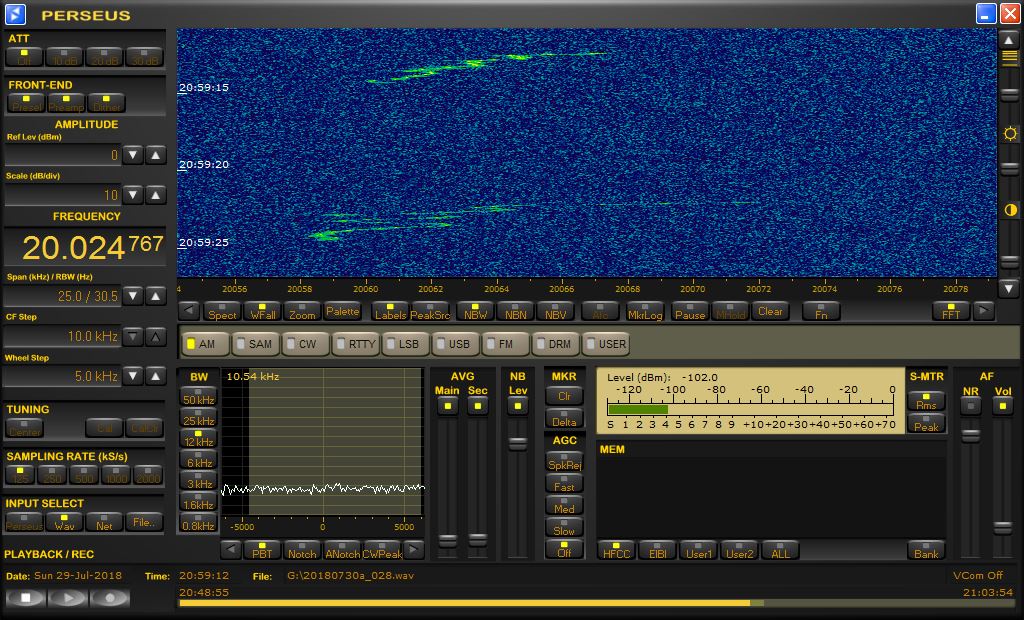This screenshot has width=1024, height=620.
Task: Increase the Ref Lev value
Action: (155, 155)
